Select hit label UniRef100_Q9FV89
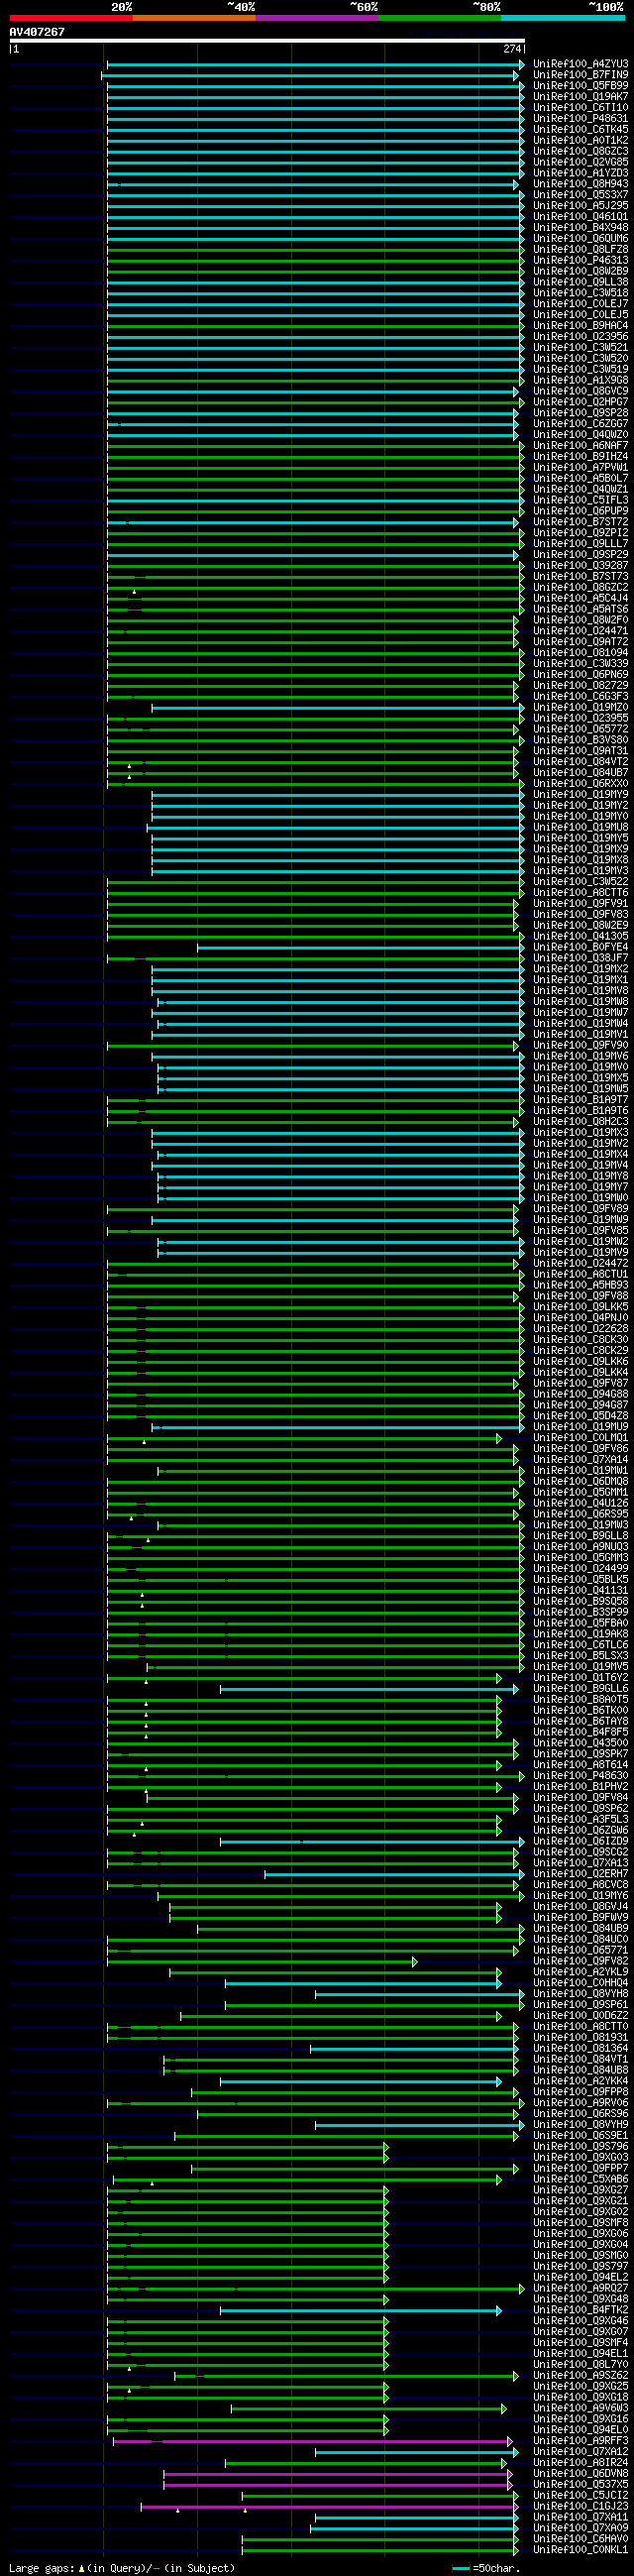634x2576 pixels. tap(581, 1209)
